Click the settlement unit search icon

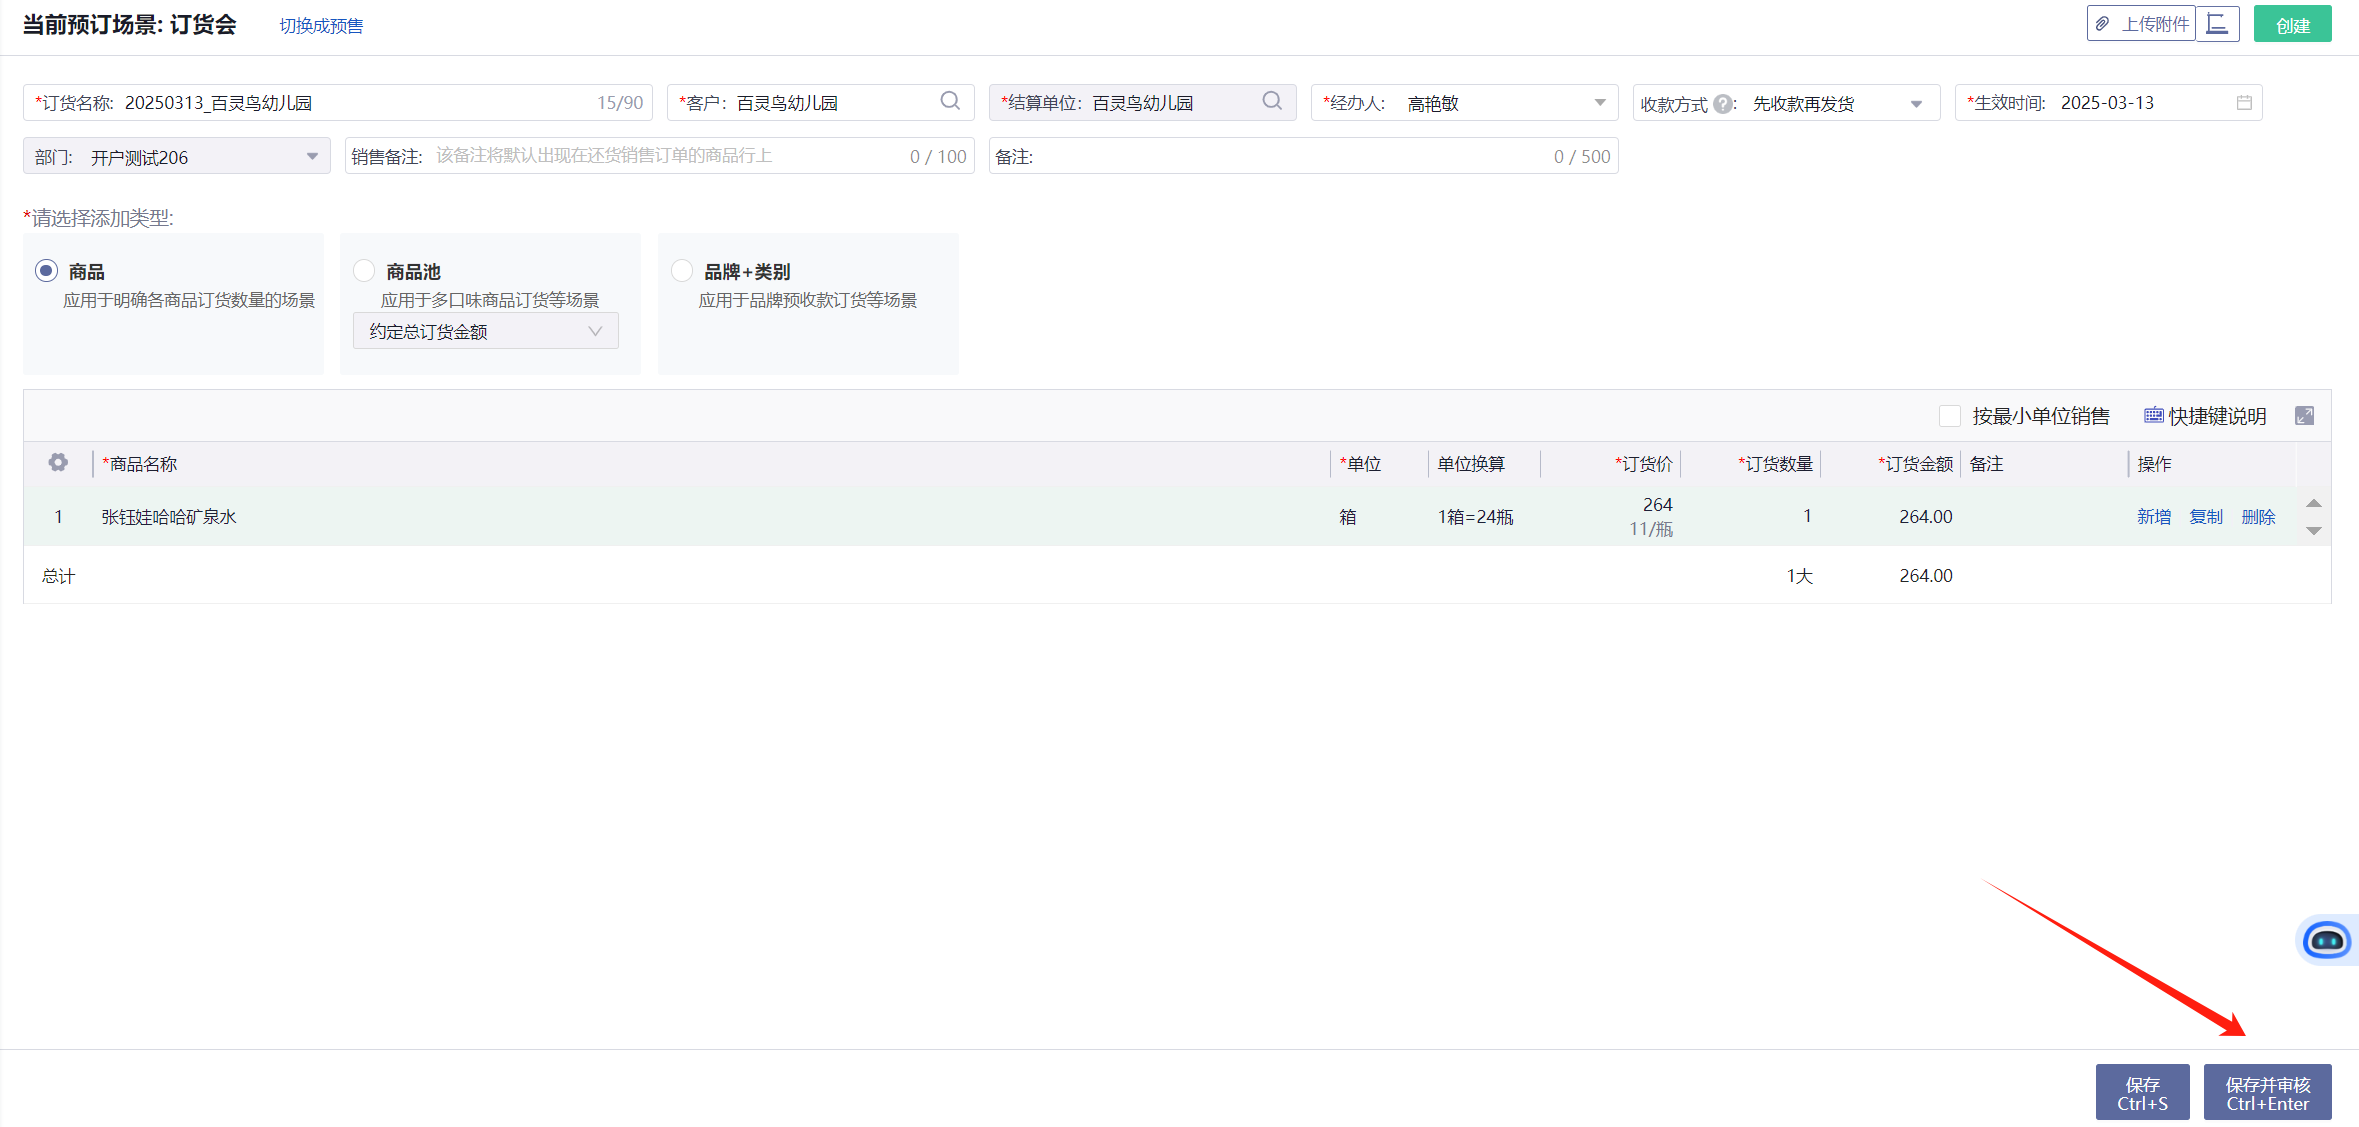(1272, 101)
